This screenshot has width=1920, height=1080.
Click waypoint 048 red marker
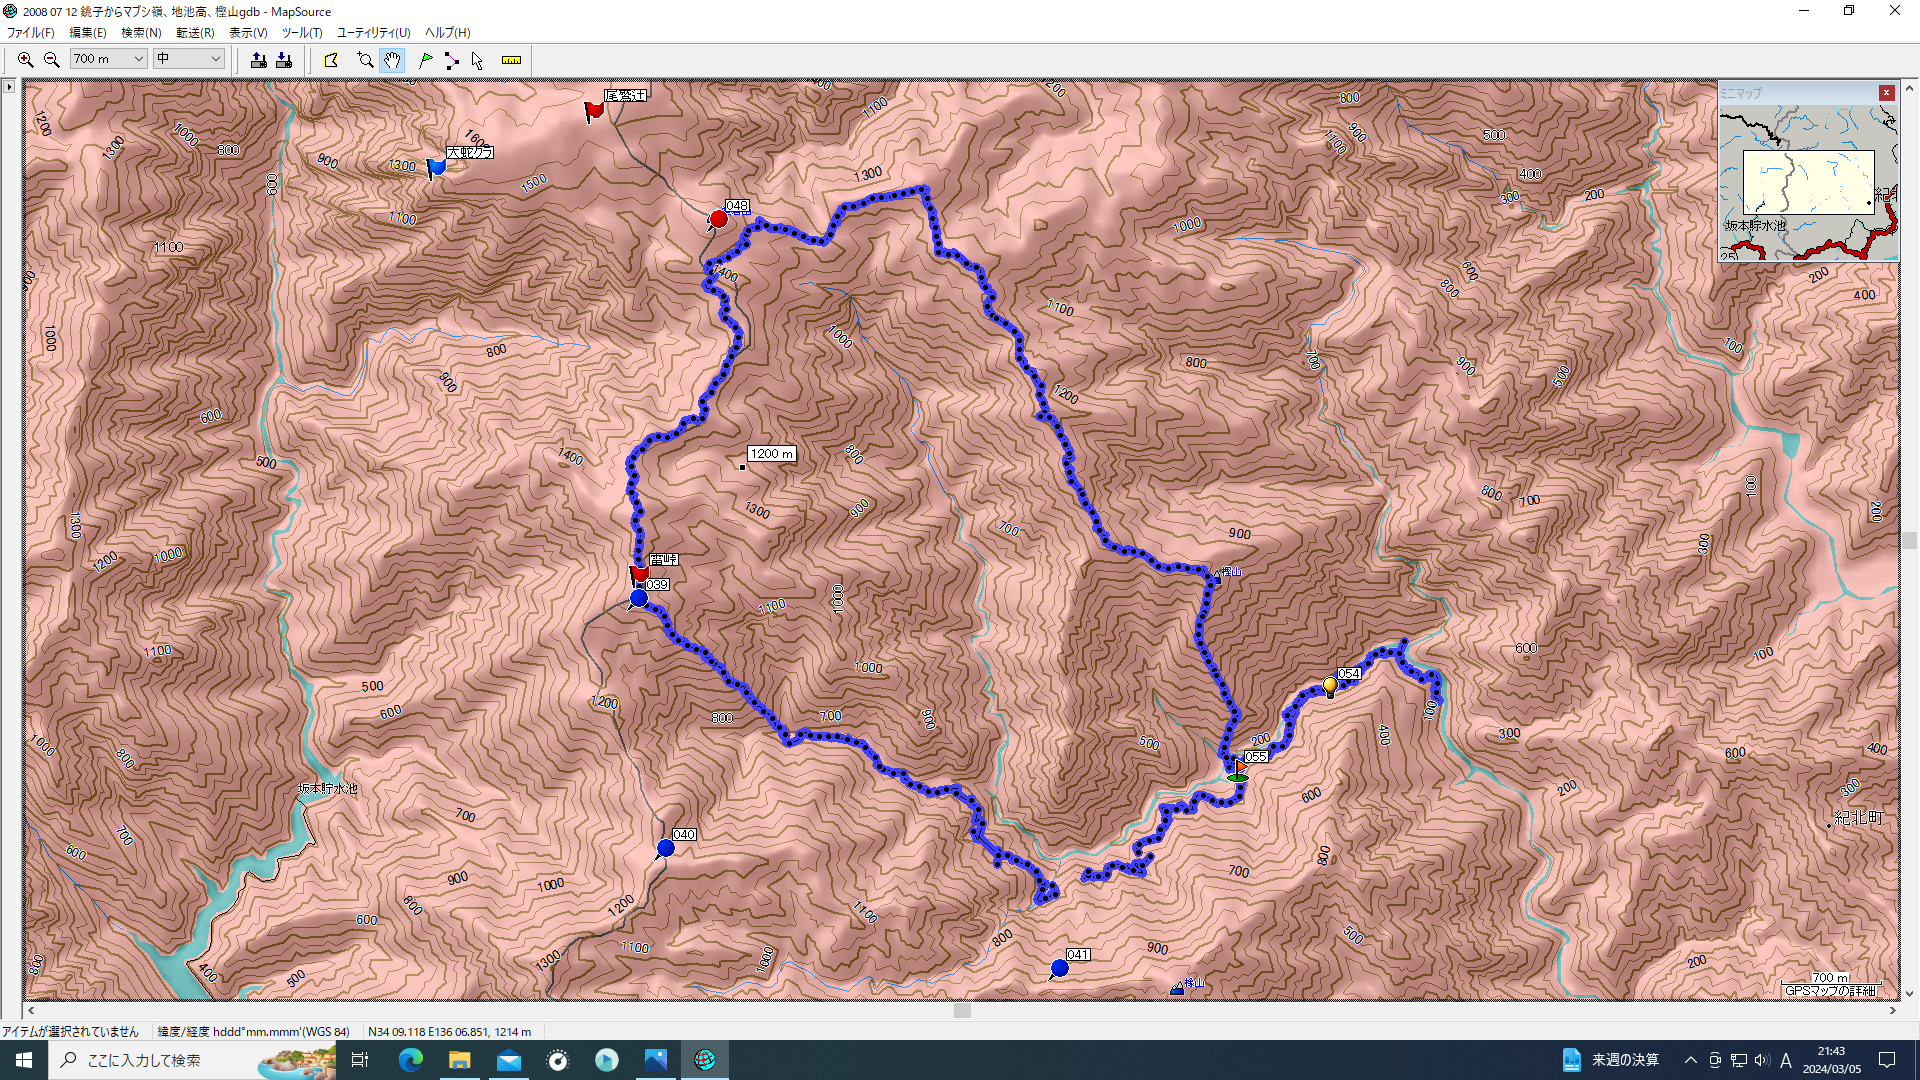[x=718, y=219]
